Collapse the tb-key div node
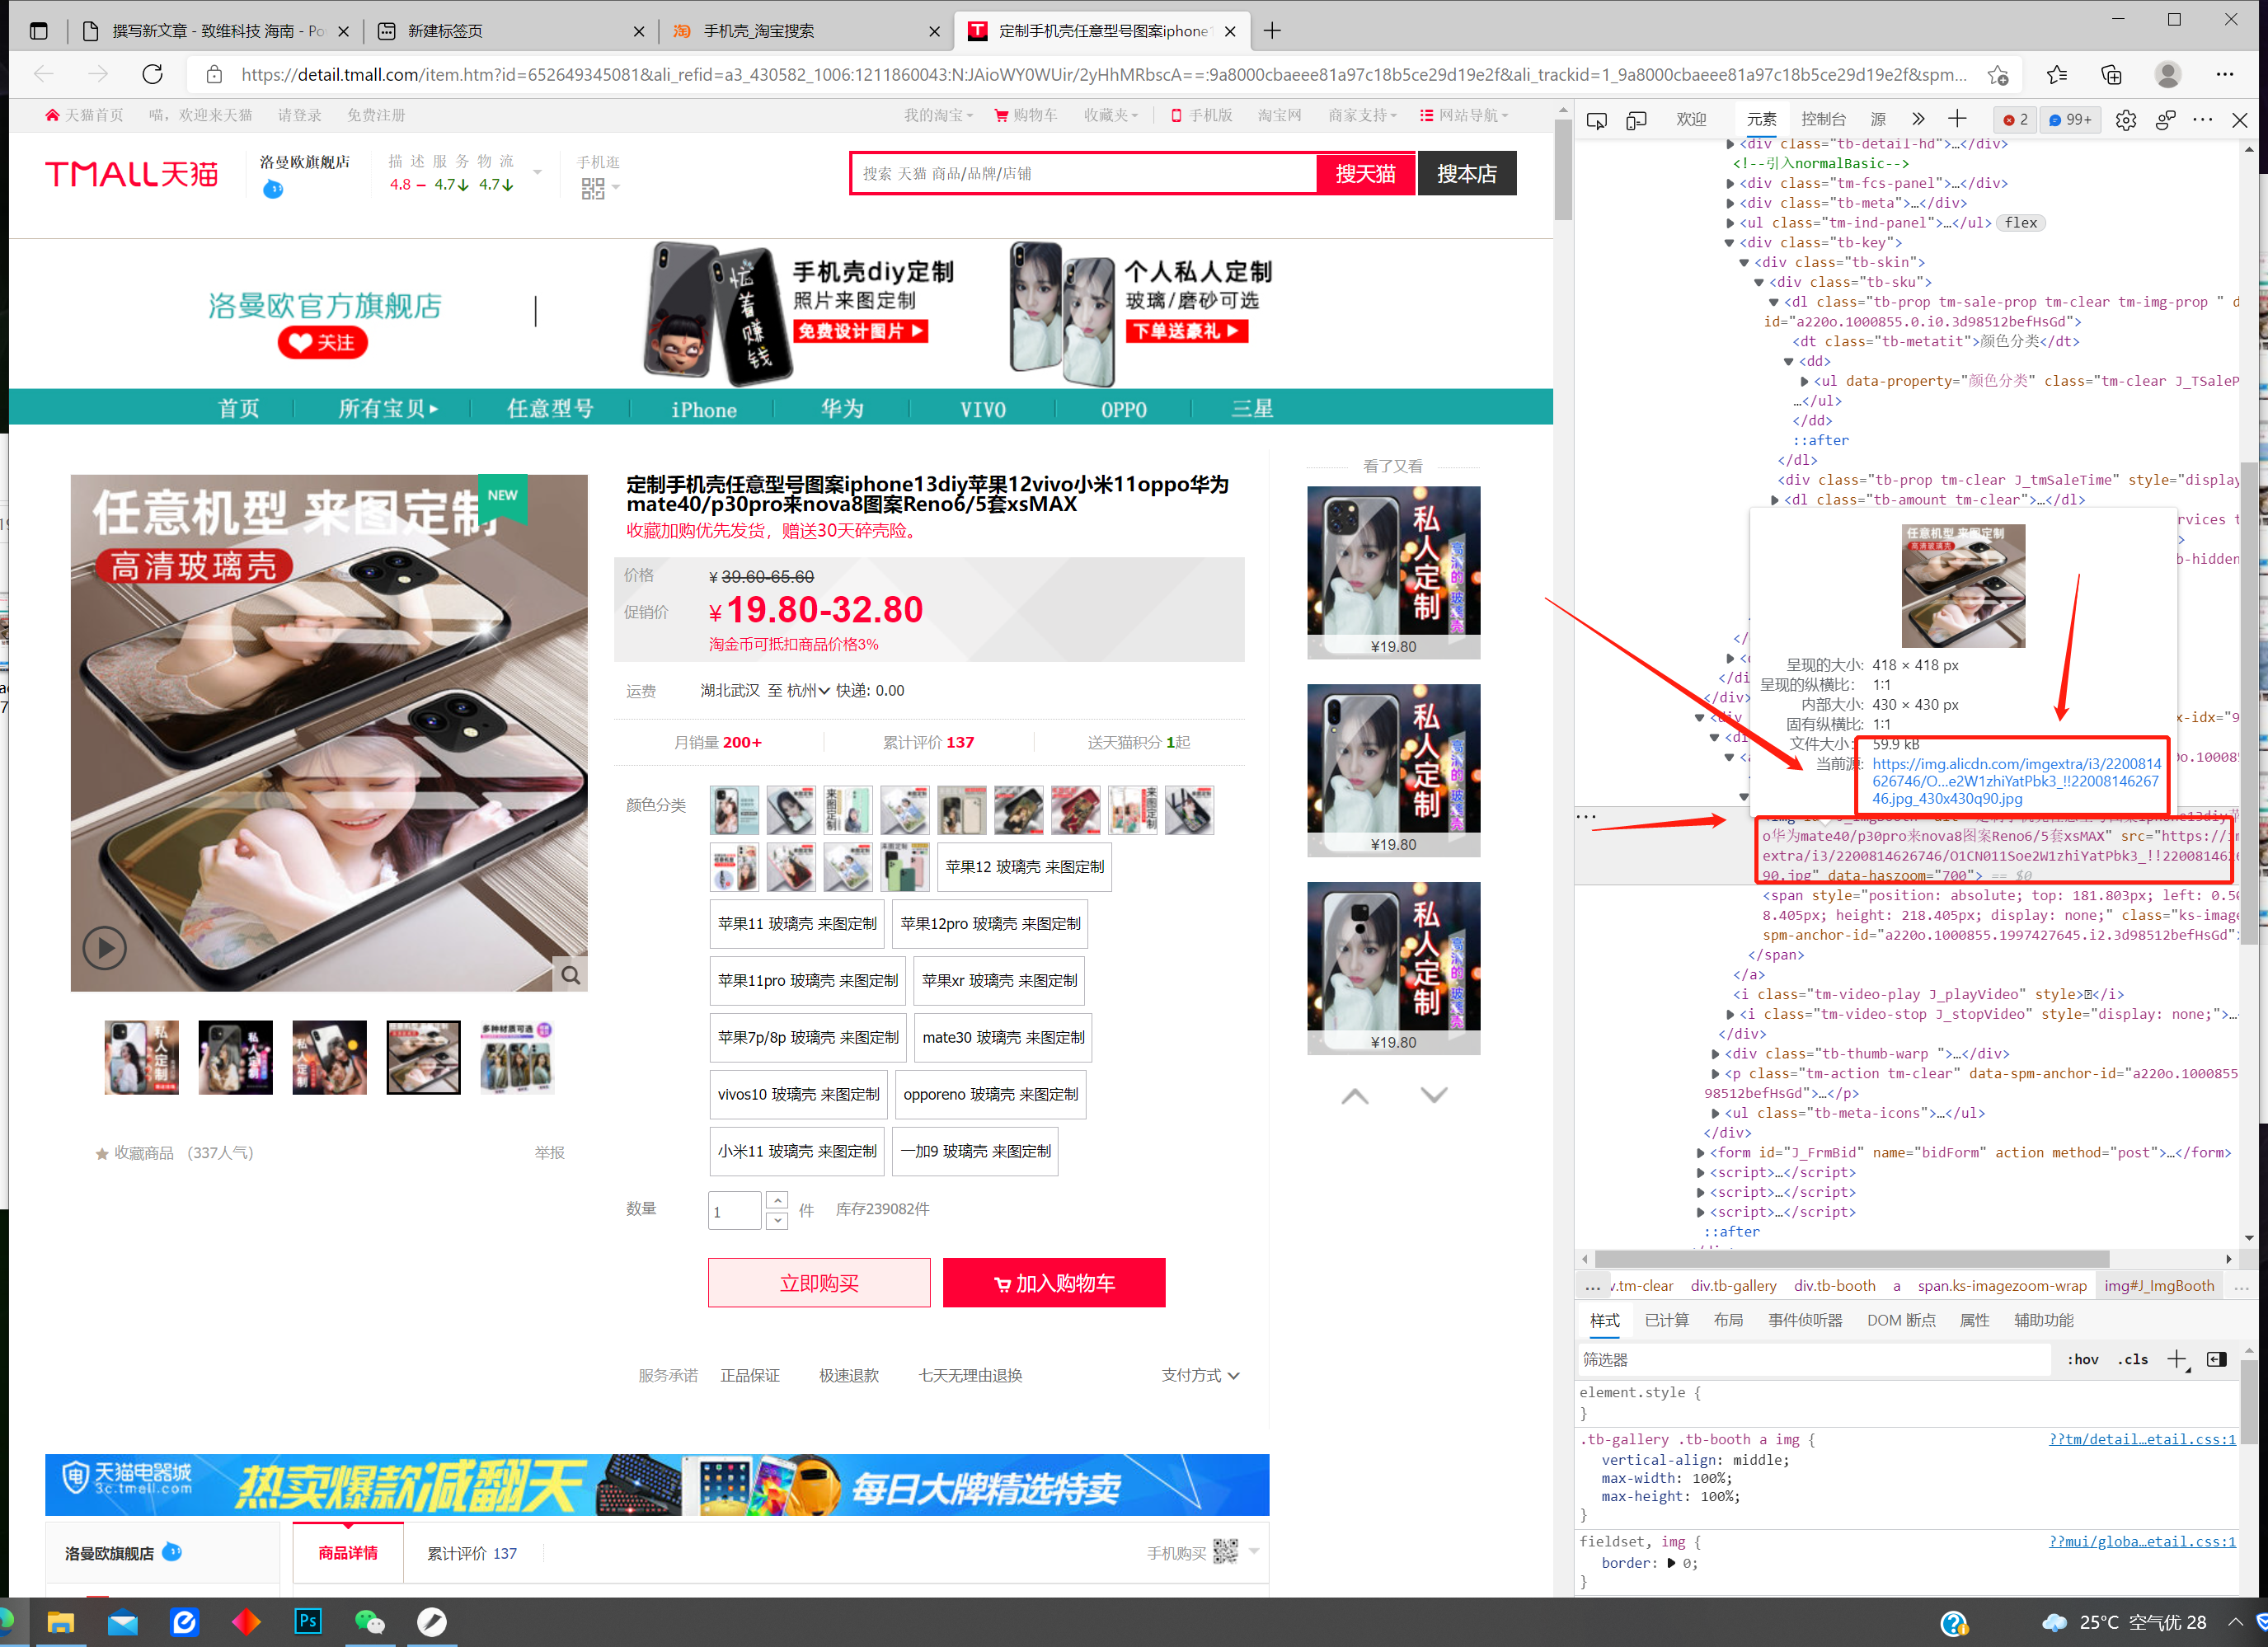 pyautogui.click(x=1730, y=243)
